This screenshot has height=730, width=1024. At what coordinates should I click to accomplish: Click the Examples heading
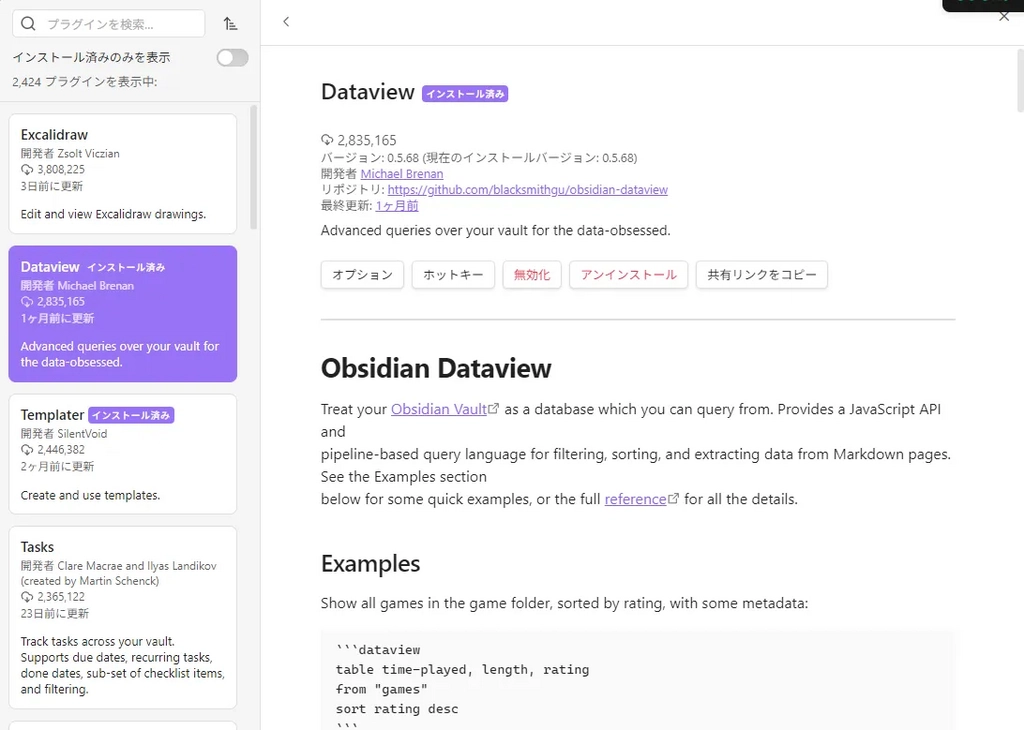coord(370,563)
